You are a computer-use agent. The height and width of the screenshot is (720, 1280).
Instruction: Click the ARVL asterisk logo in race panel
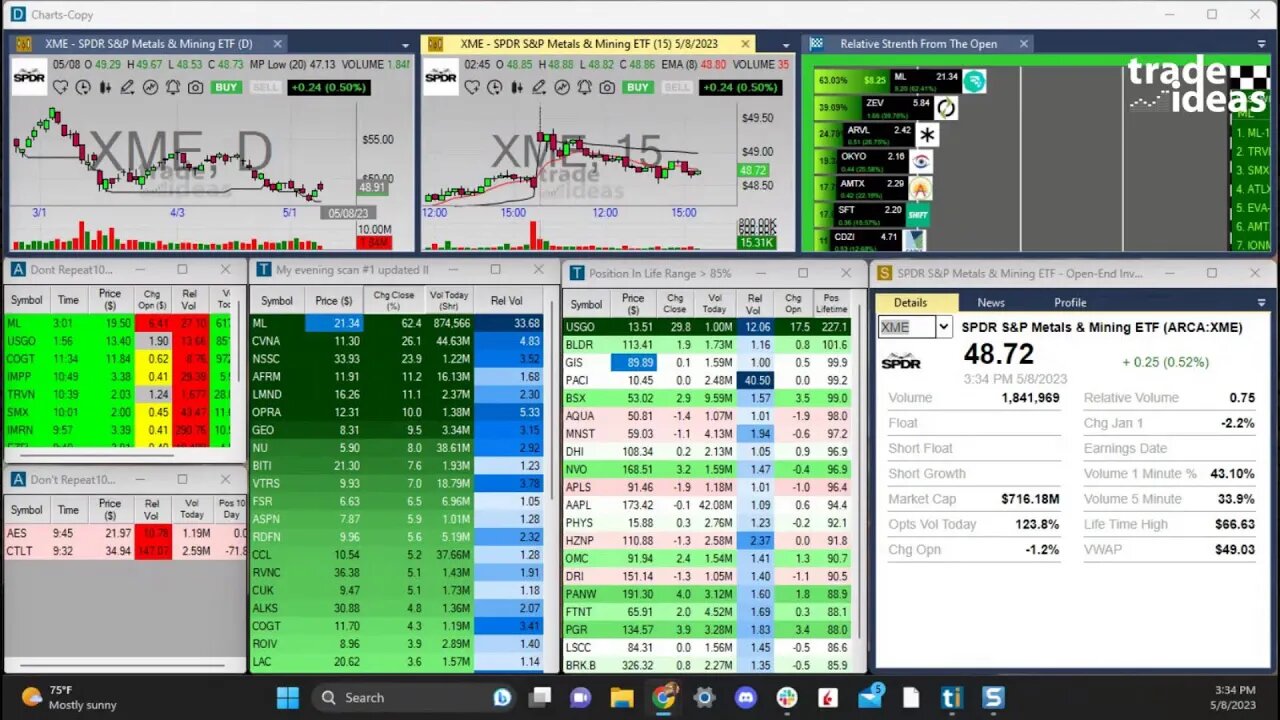[927, 134]
